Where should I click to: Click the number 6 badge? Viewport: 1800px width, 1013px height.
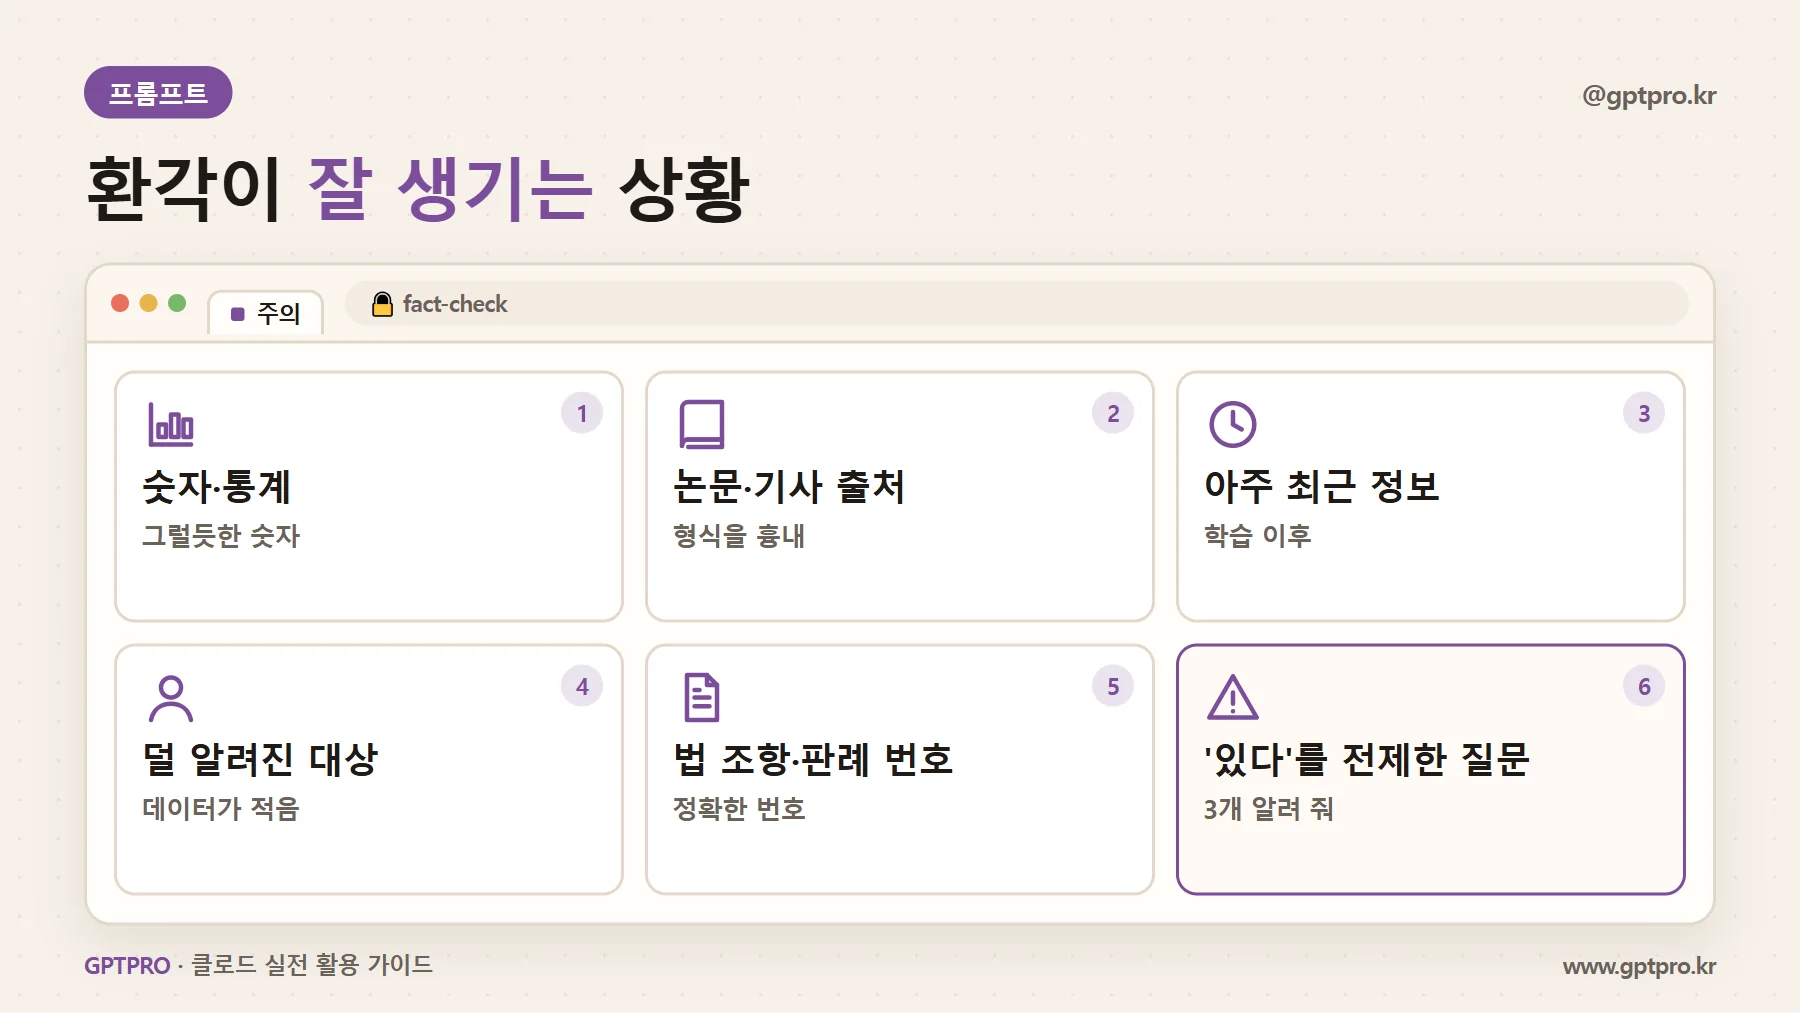click(1644, 686)
